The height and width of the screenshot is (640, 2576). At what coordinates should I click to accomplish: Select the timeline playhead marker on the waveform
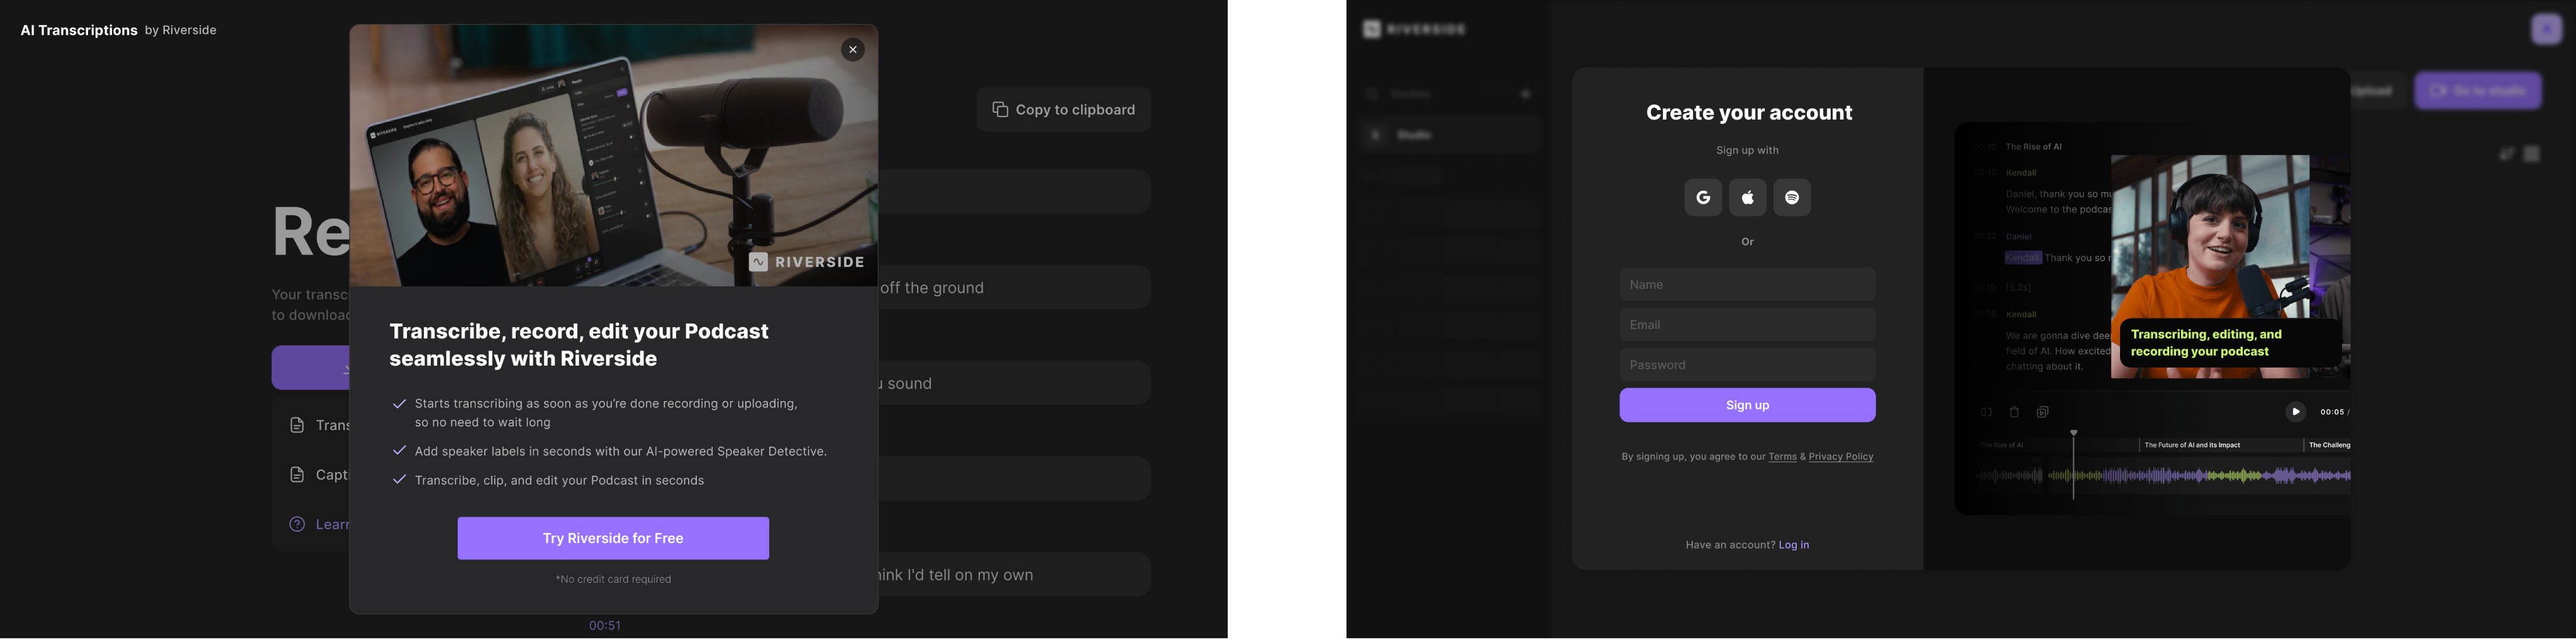[2073, 434]
